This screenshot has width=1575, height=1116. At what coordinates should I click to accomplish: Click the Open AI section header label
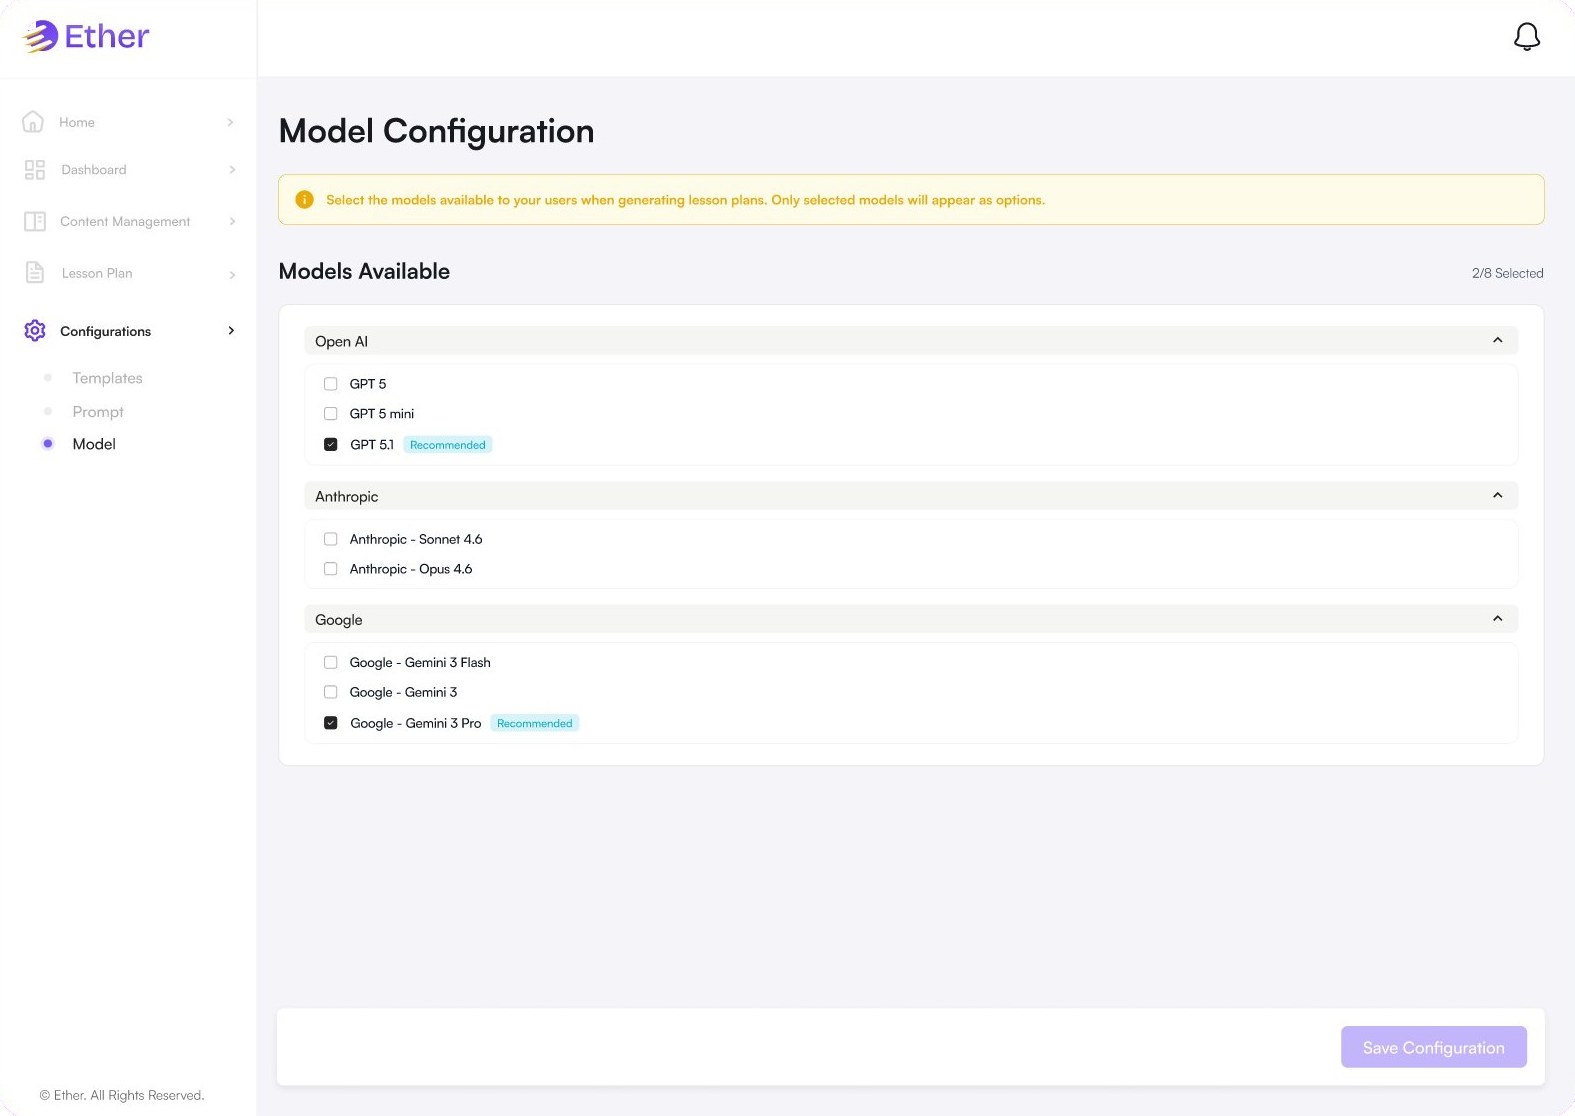[341, 341]
